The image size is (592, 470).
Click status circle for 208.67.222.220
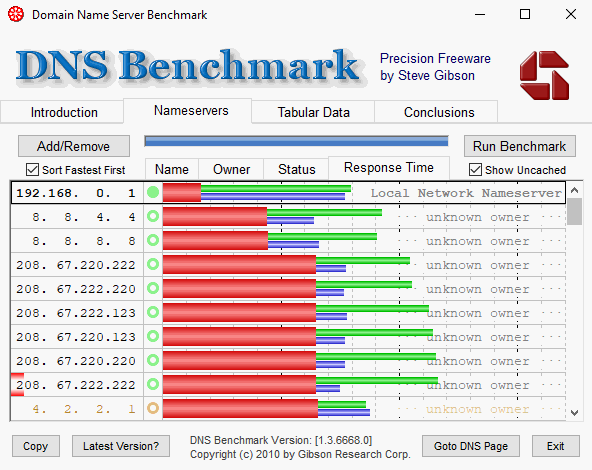click(153, 288)
